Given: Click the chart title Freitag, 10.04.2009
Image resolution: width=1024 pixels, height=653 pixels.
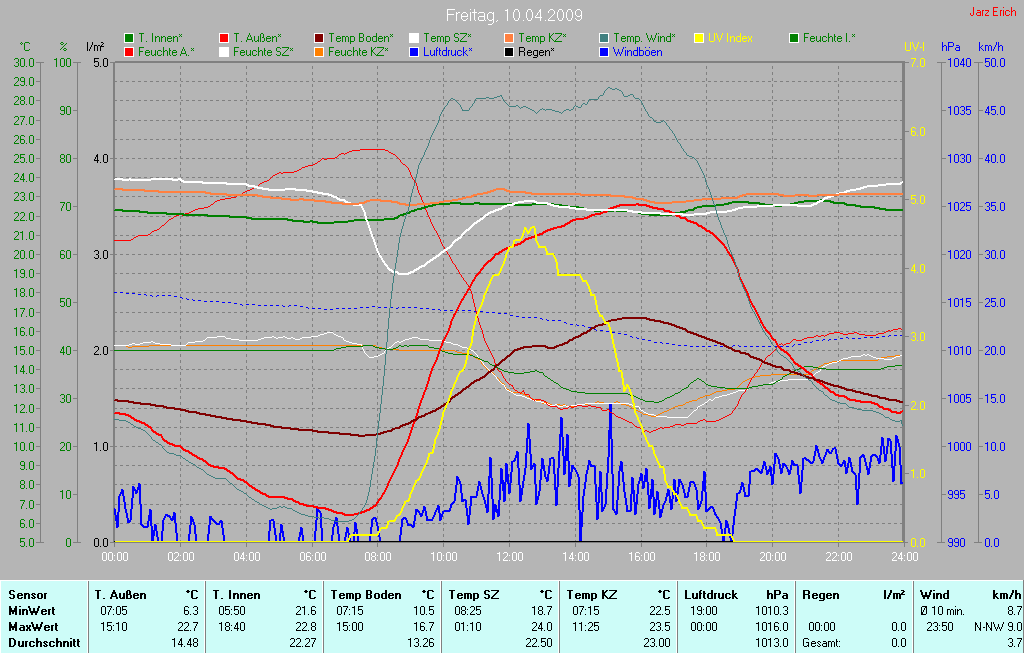Looking at the screenshot, I should click(514, 16).
